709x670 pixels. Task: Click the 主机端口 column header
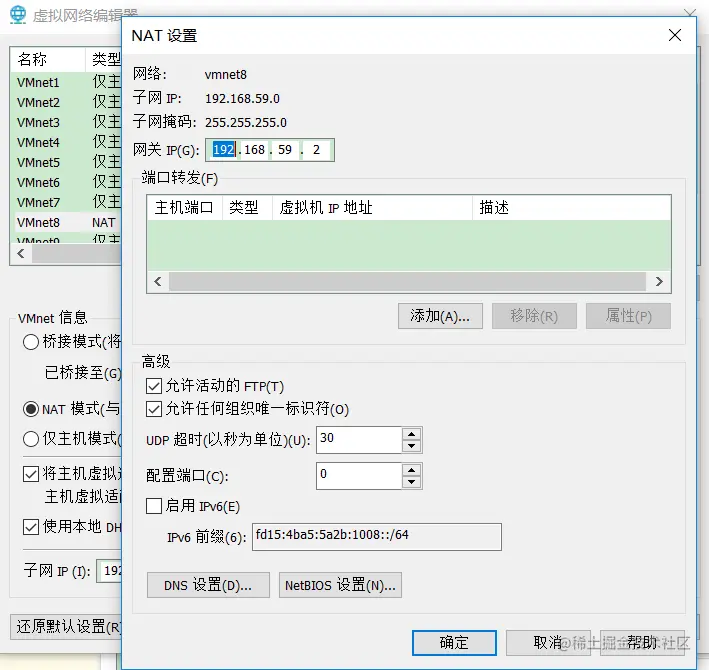point(184,208)
